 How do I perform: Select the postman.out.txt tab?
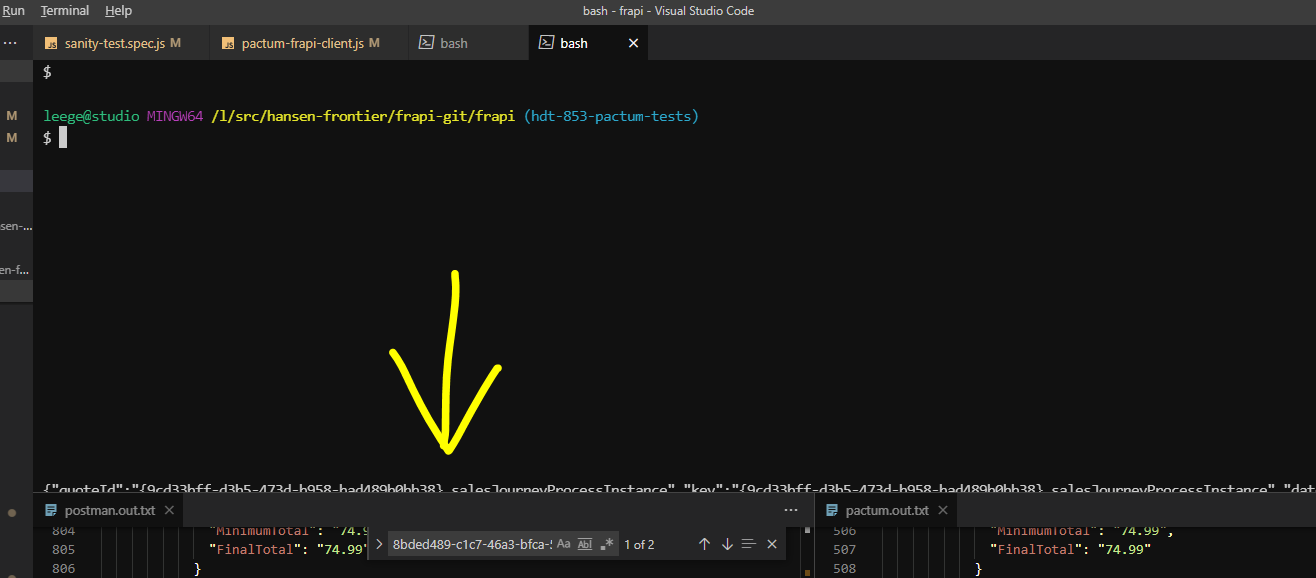[x=108, y=509]
